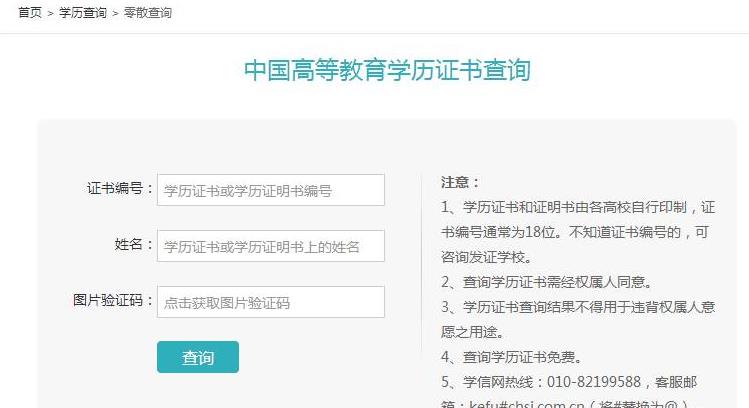
Task: Click the separator arrow before 零散查询
Action: click(x=115, y=13)
